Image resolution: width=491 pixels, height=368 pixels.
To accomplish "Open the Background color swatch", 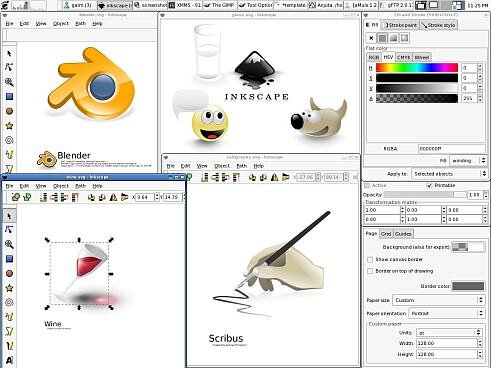I will pyautogui.click(x=468, y=247).
